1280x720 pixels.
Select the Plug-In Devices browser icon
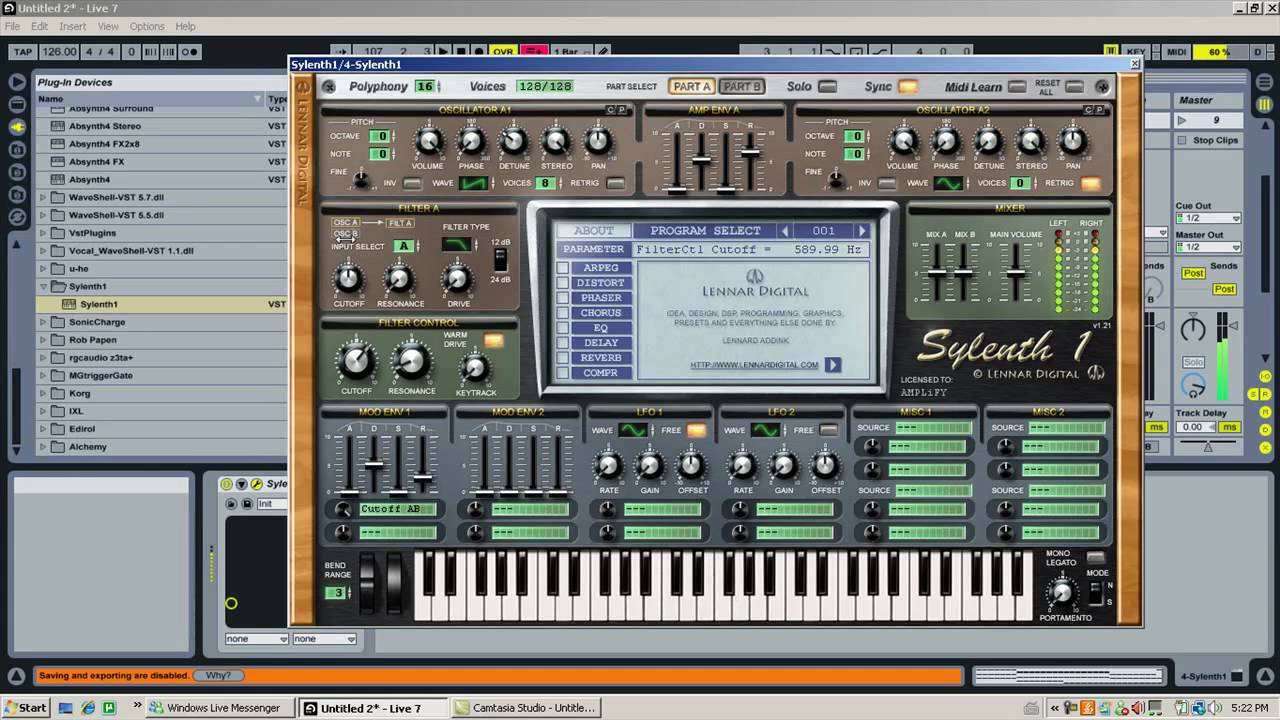point(17,127)
